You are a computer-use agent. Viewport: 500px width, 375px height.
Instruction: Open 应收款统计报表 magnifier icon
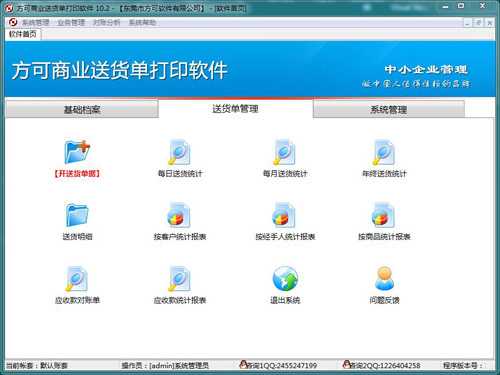(x=179, y=279)
